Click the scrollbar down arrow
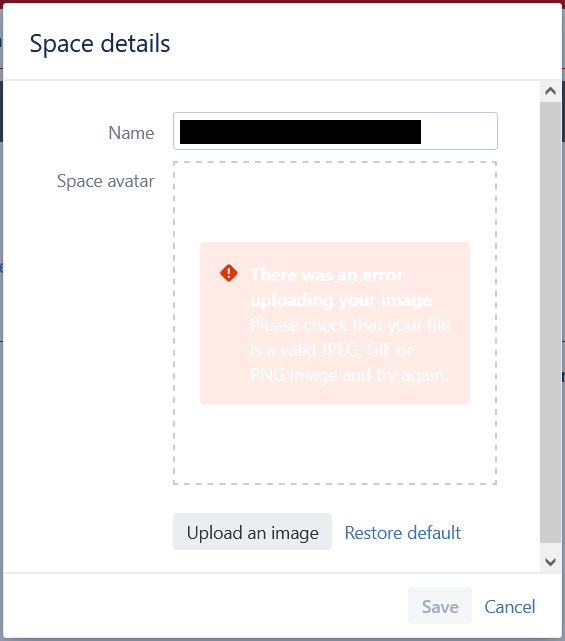Viewport: 565px width, 641px height. pyautogui.click(x=550, y=562)
